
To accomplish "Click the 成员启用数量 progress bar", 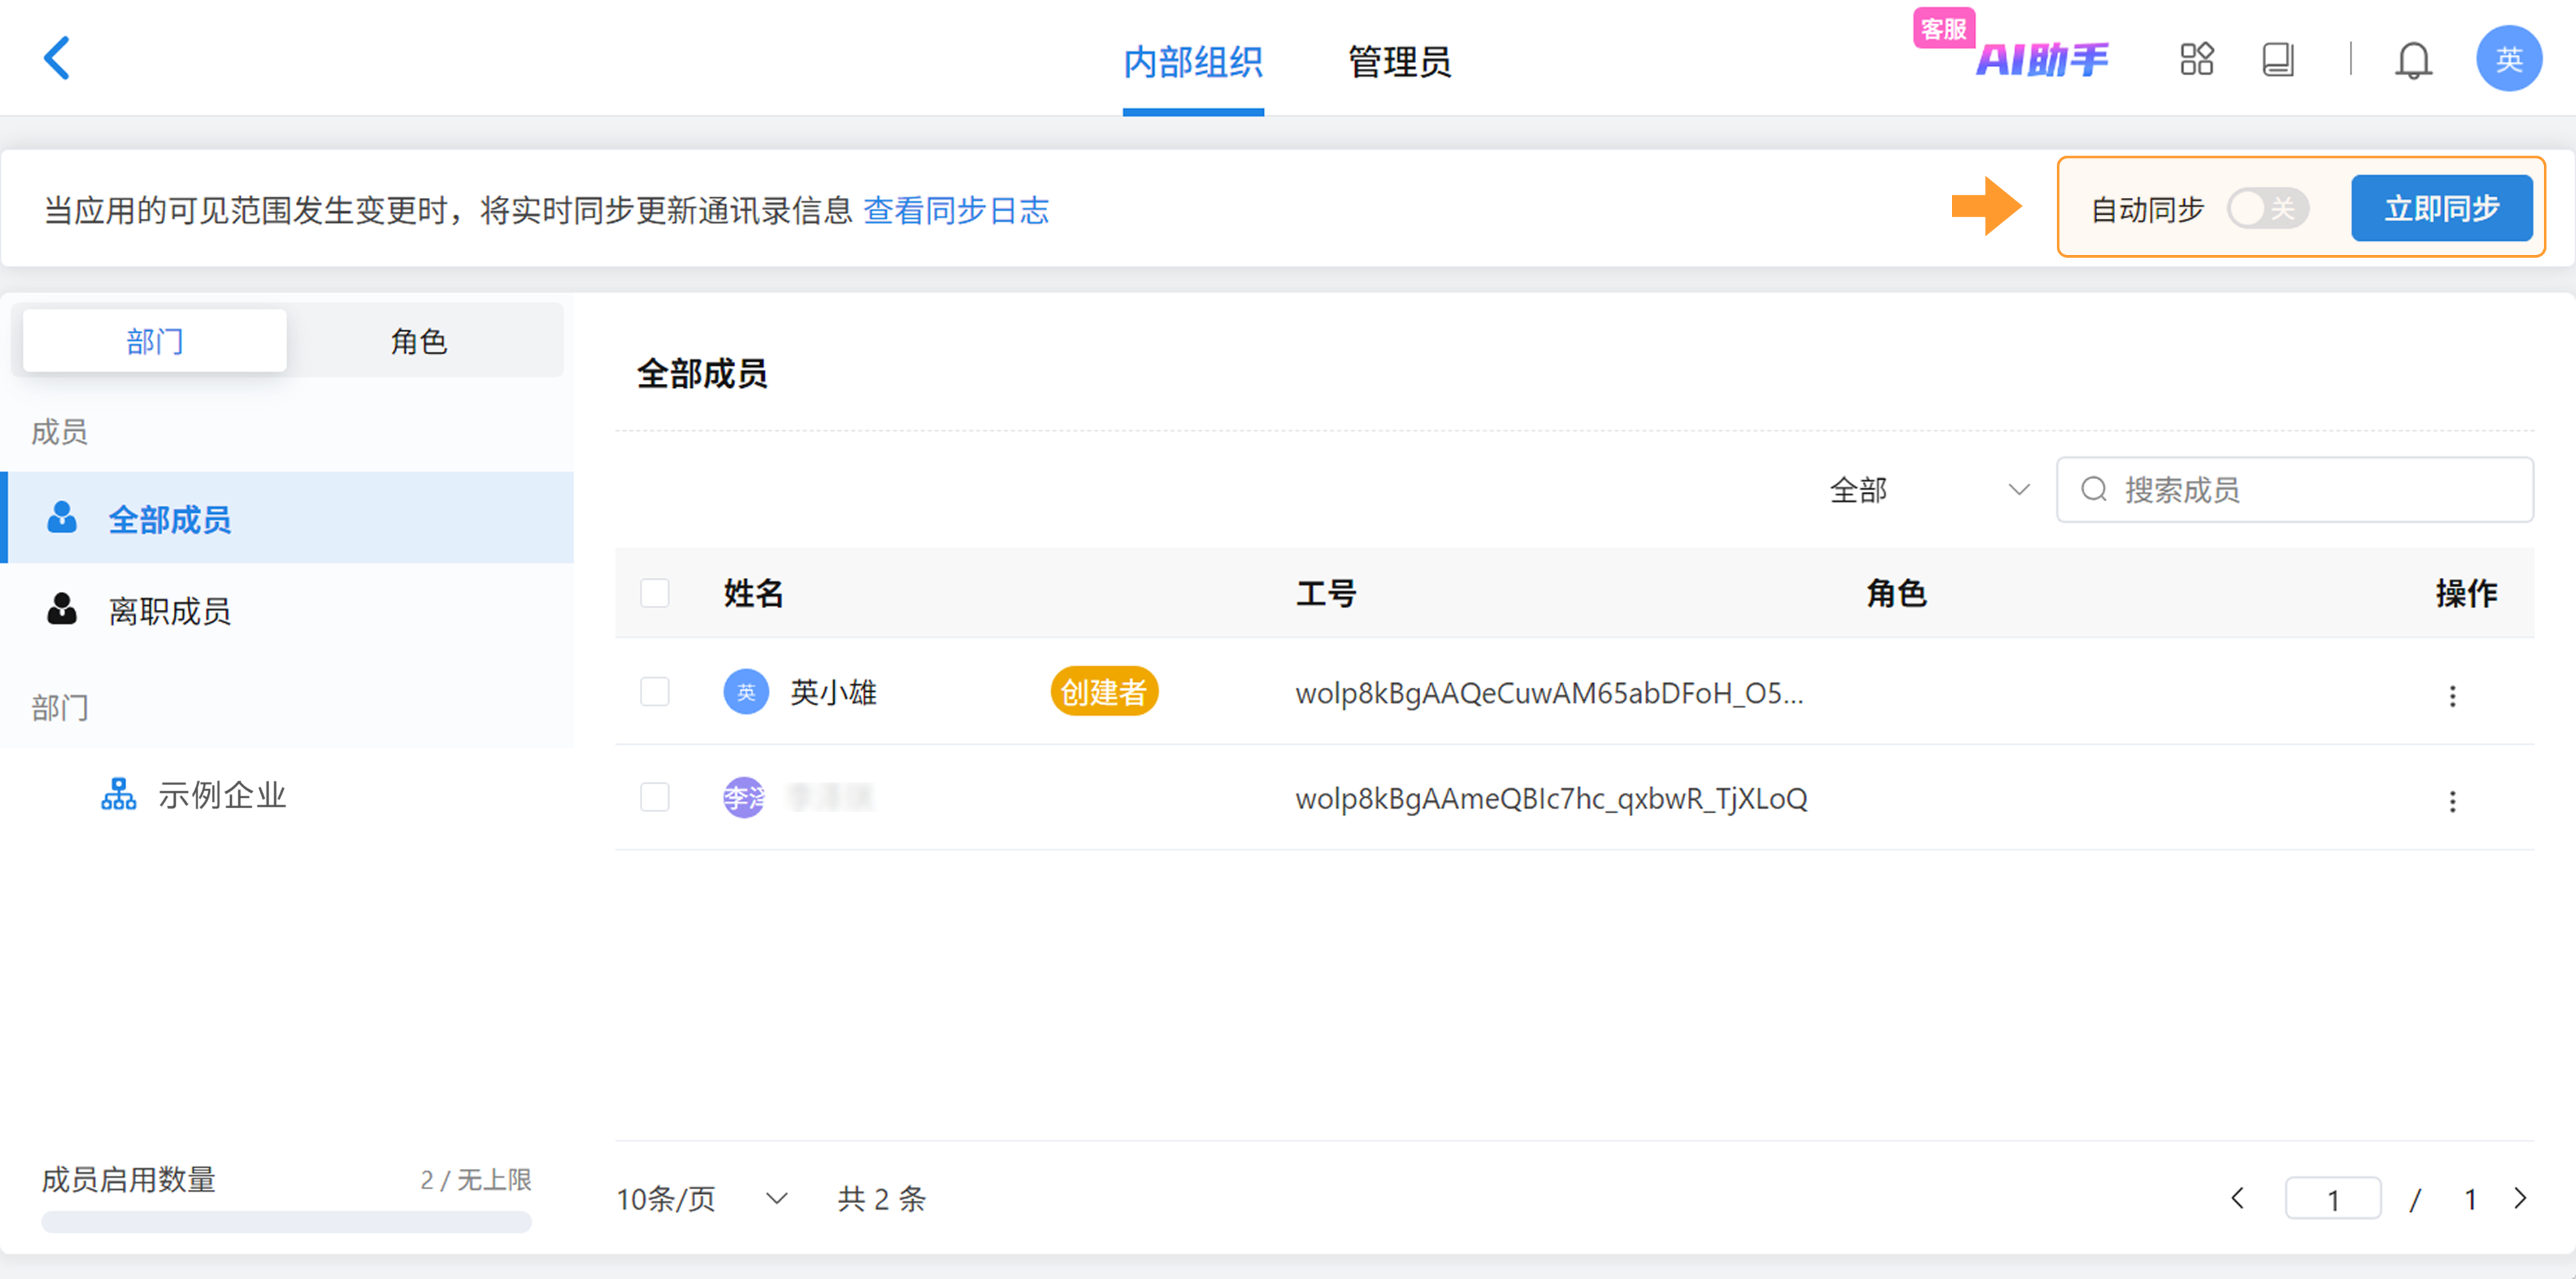I will pyautogui.click(x=286, y=1221).
